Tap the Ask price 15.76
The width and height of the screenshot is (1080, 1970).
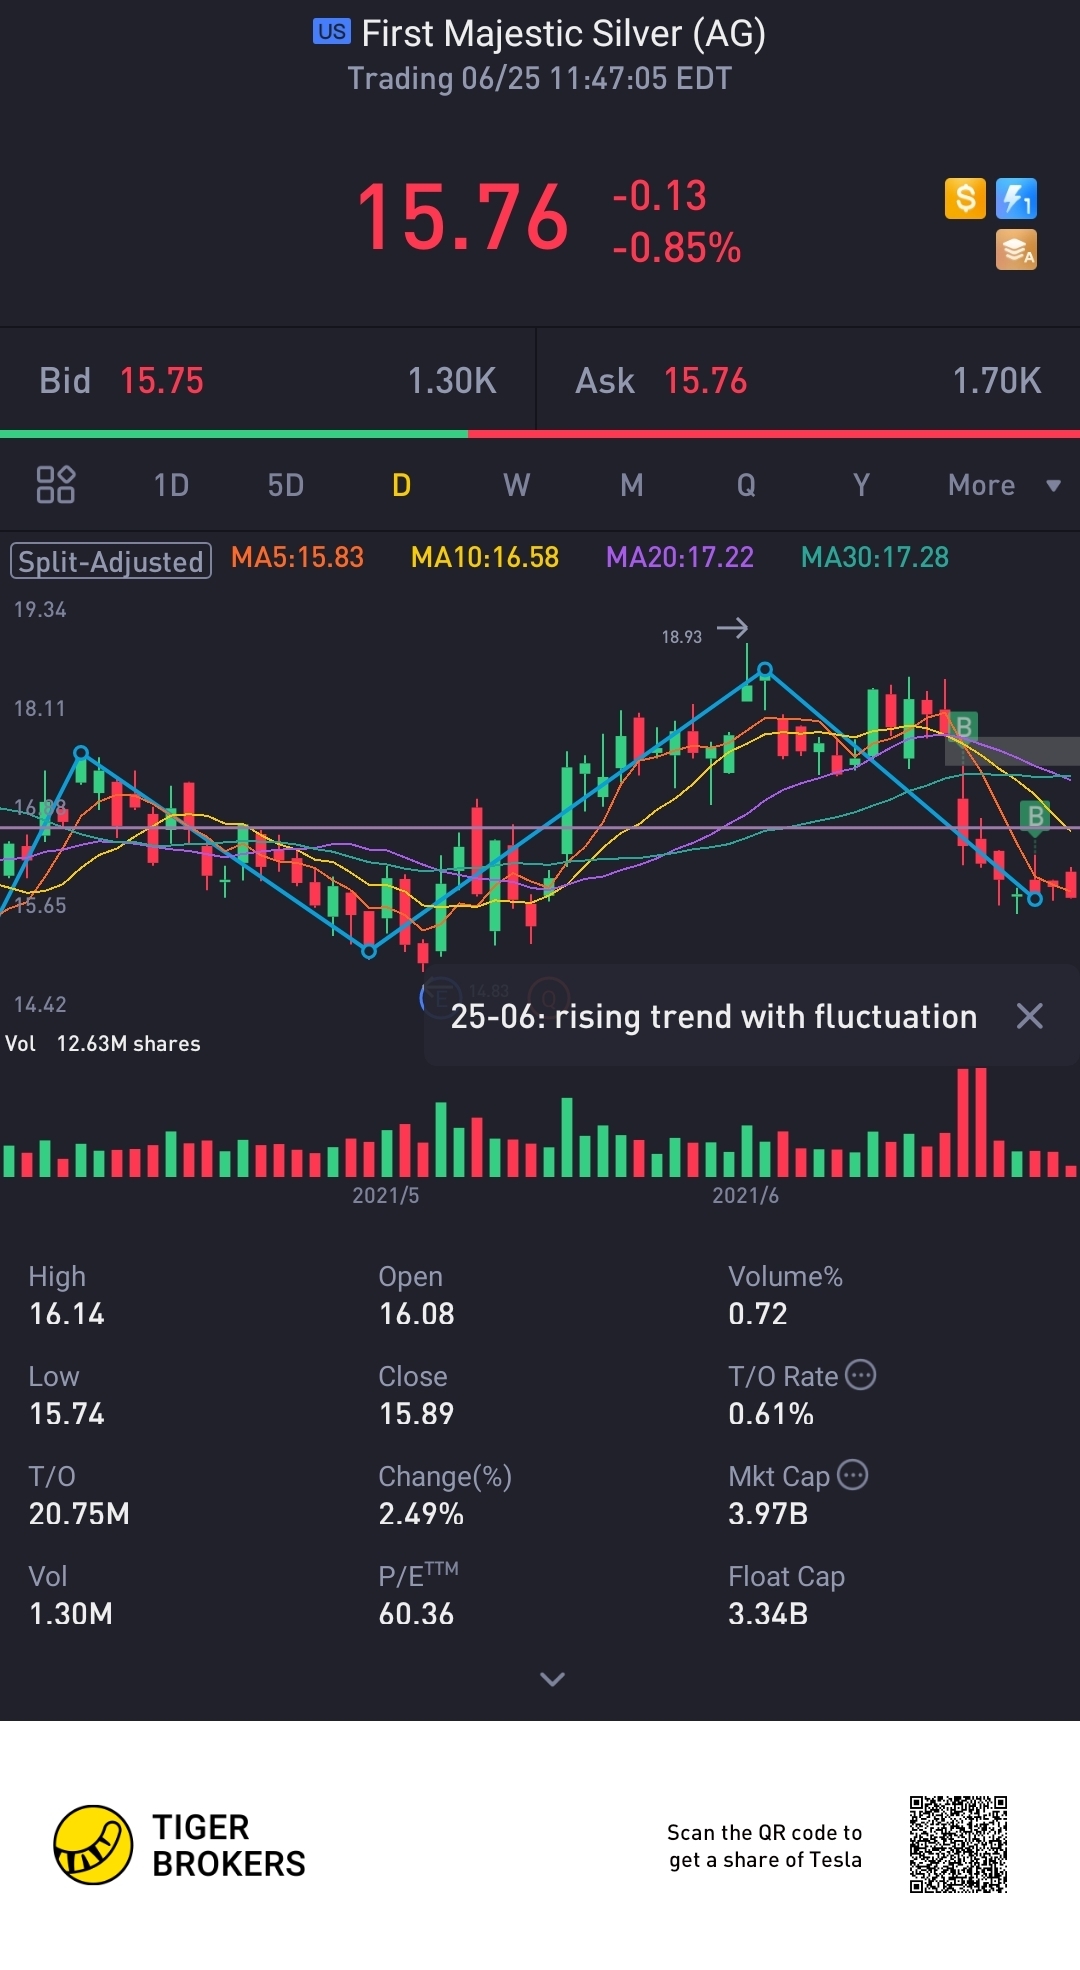point(706,381)
